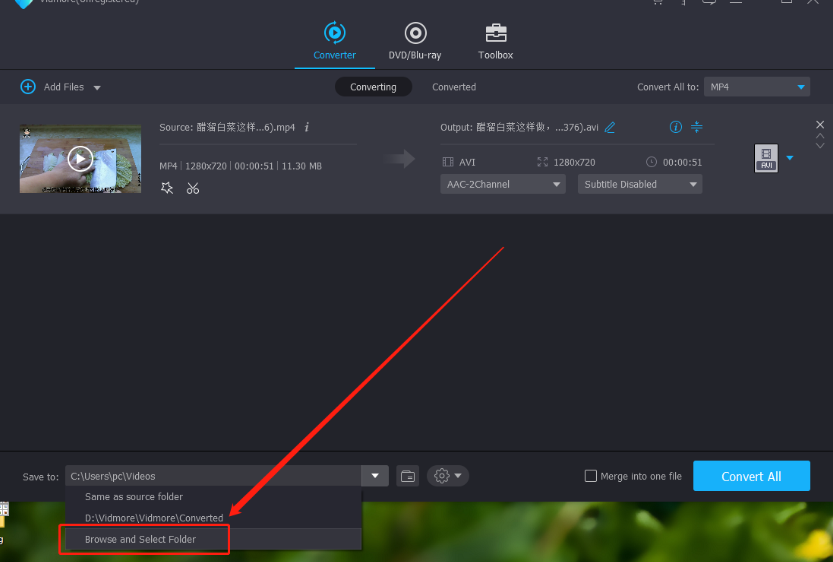Open output media info icon
Image resolution: width=833 pixels, height=562 pixels.
[x=675, y=126]
